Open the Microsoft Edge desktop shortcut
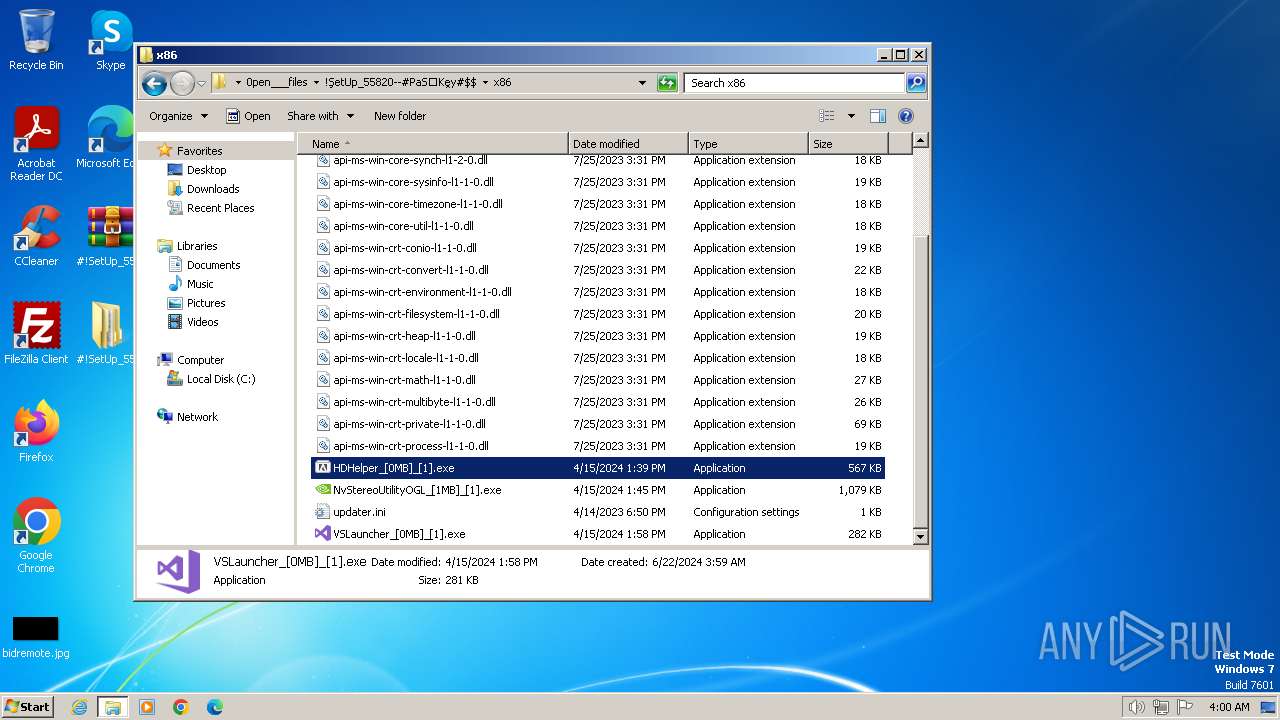The image size is (1280, 720). (x=108, y=138)
